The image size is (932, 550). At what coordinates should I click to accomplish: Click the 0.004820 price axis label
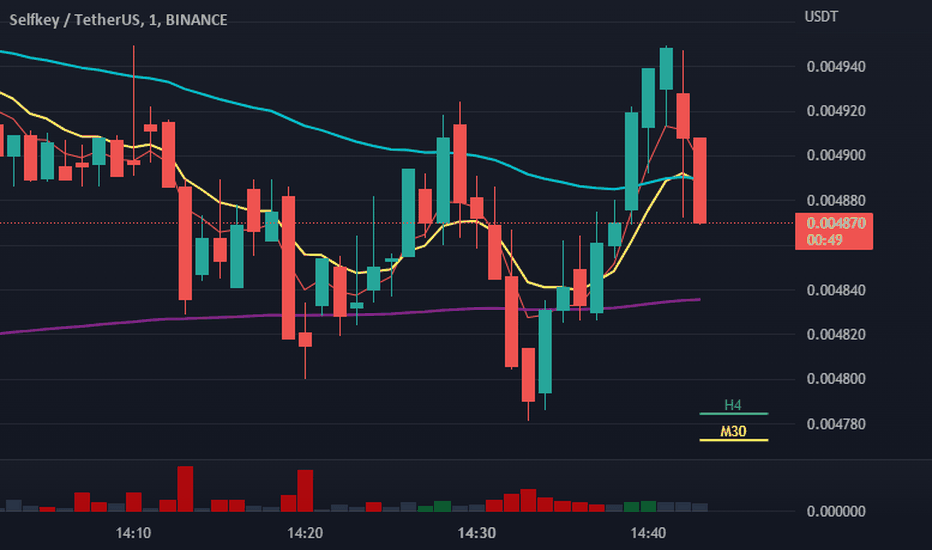[836, 335]
